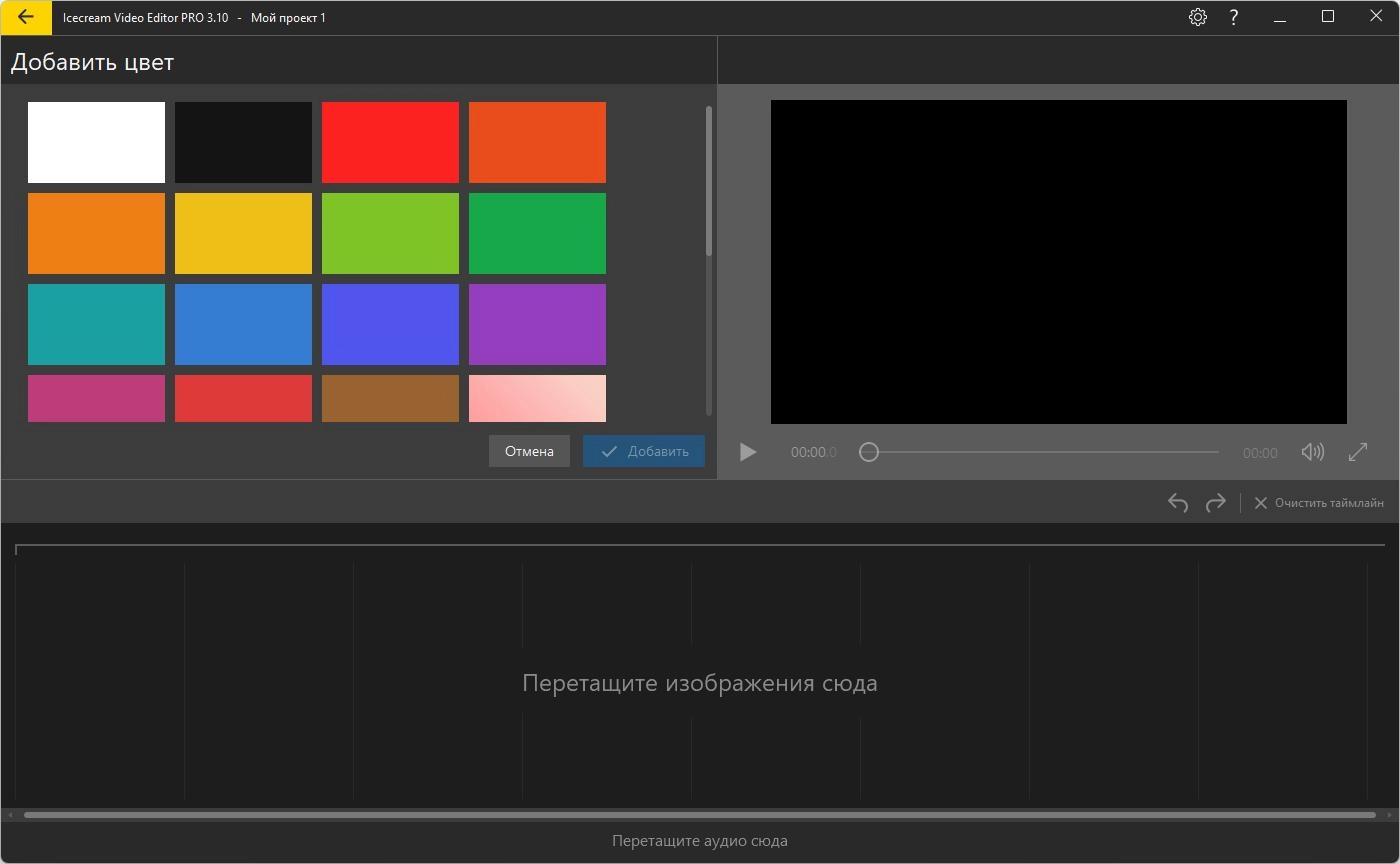The image size is (1400, 864).
Task: Click the 'Мой проект 1' project title
Action: pyautogui.click(x=288, y=18)
